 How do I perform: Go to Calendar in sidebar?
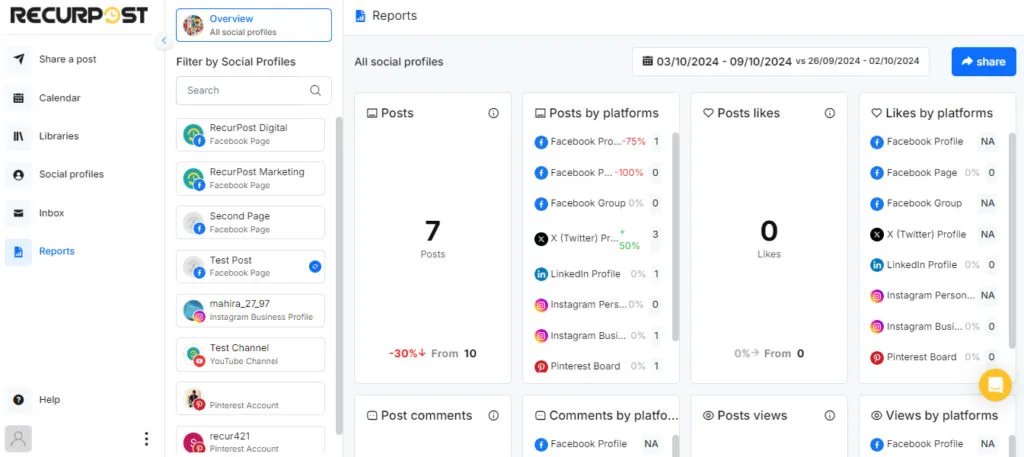(59, 98)
